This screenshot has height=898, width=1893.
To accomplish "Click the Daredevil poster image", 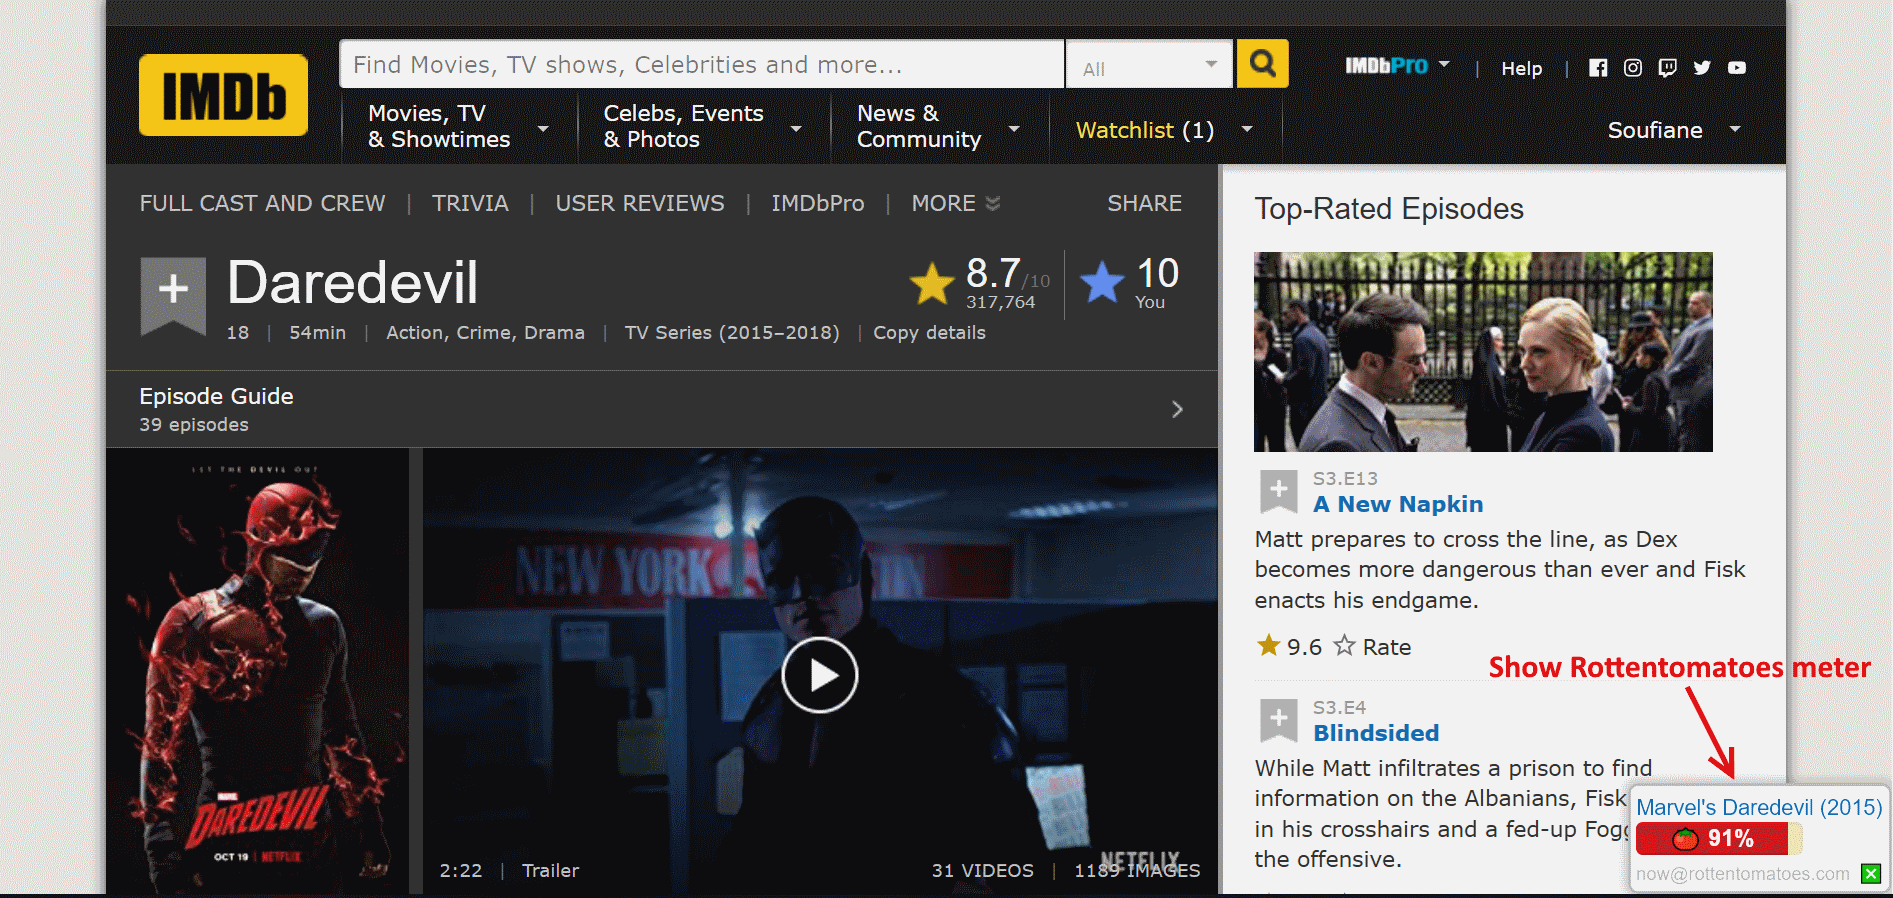I will 257,671.
